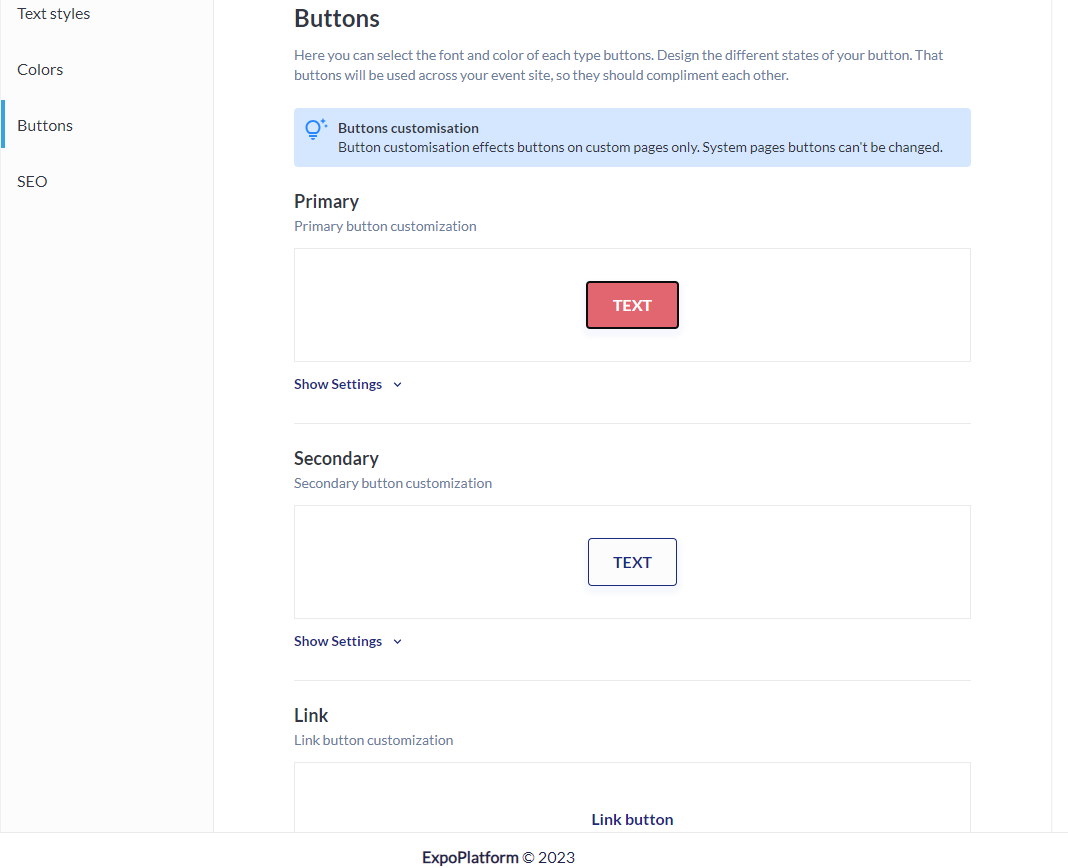This screenshot has width=1068, height=868.
Task: Click the Link button preview
Action: tap(632, 820)
